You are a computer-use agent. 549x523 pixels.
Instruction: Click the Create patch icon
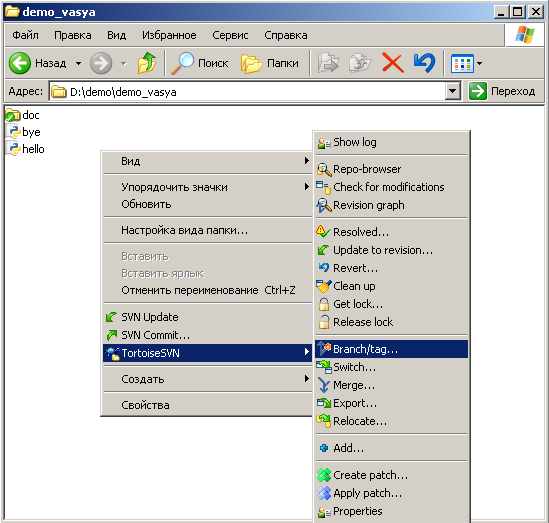click(x=324, y=475)
